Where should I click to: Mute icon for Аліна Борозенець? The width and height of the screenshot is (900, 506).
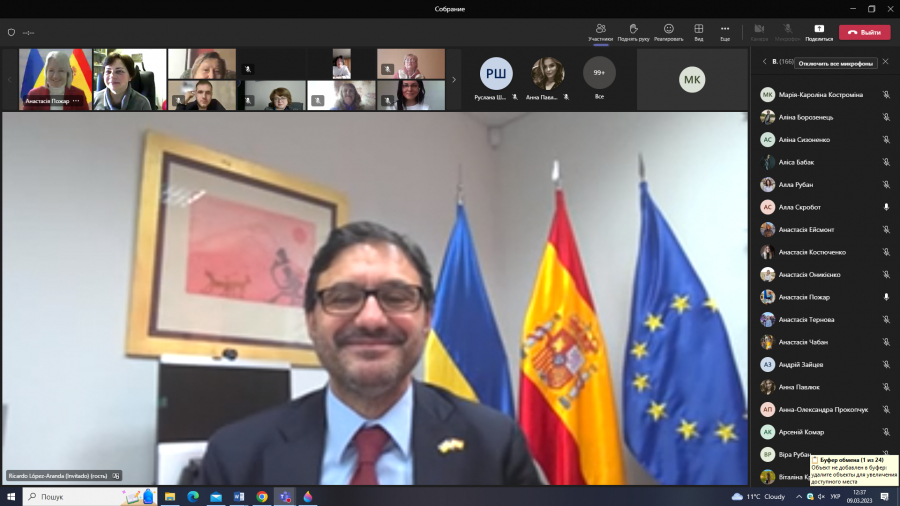coord(886,117)
